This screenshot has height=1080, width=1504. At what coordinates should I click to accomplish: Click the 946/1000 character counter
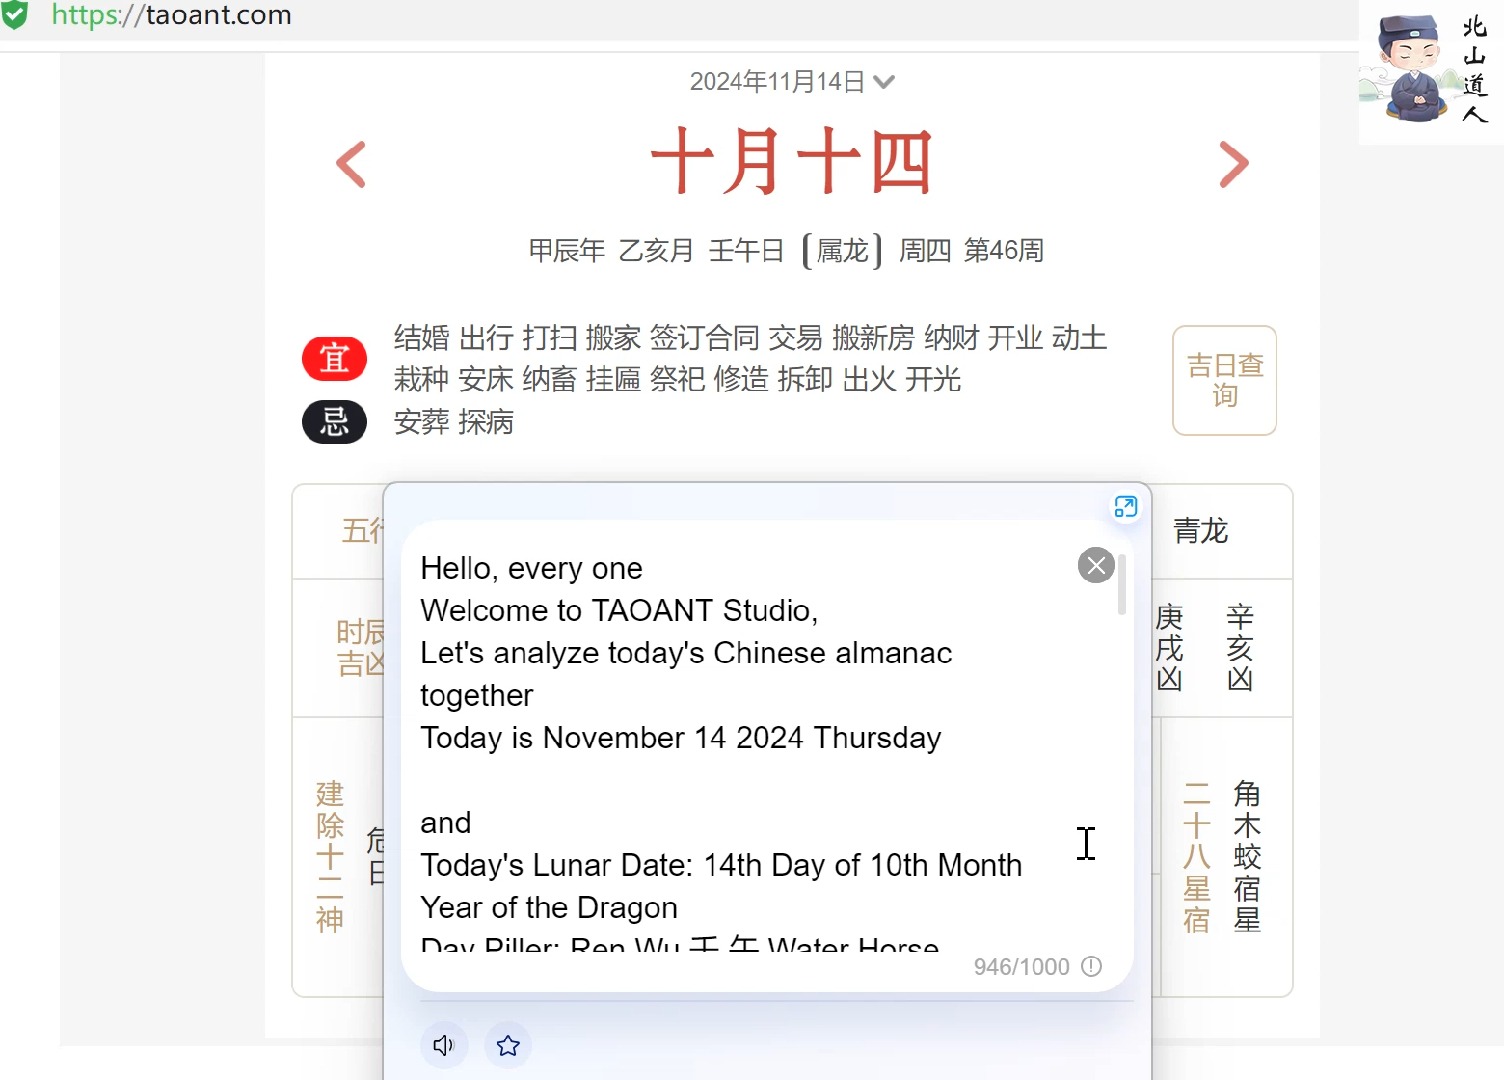point(1021,967)
